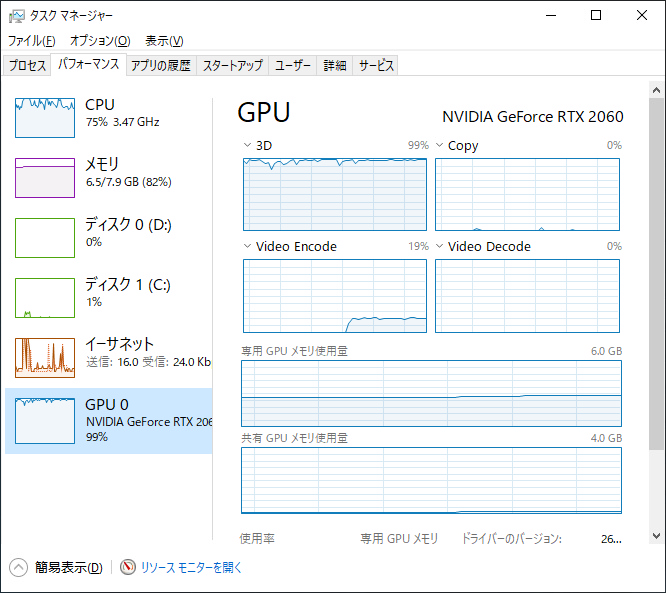Select the イーサネット thumbnail graph
The width and height of the screenshot is (666, 593).
pos(45,358)
